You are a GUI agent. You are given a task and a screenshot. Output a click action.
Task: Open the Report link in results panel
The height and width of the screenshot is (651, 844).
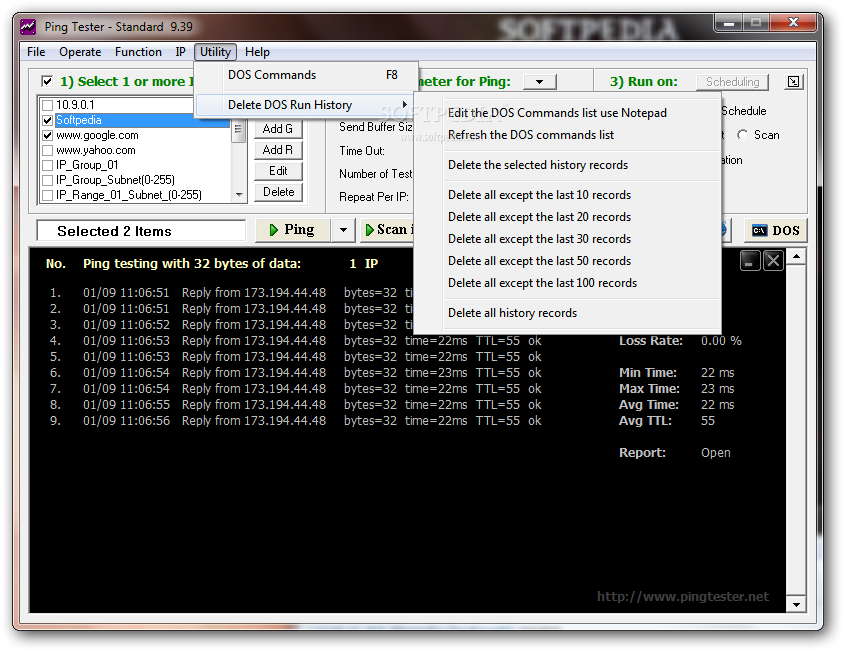coord(715,453)
